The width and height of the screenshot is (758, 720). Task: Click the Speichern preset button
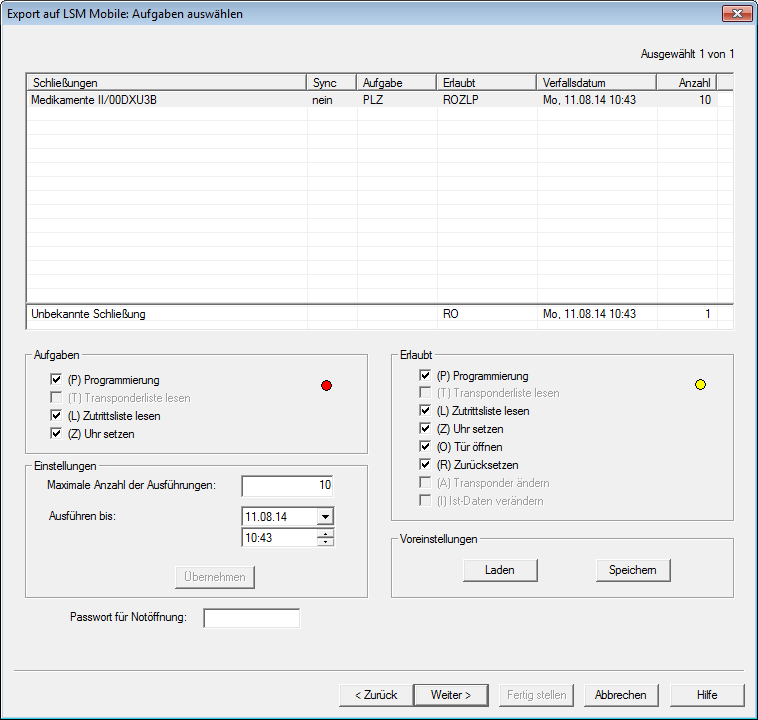click(633, 570)
